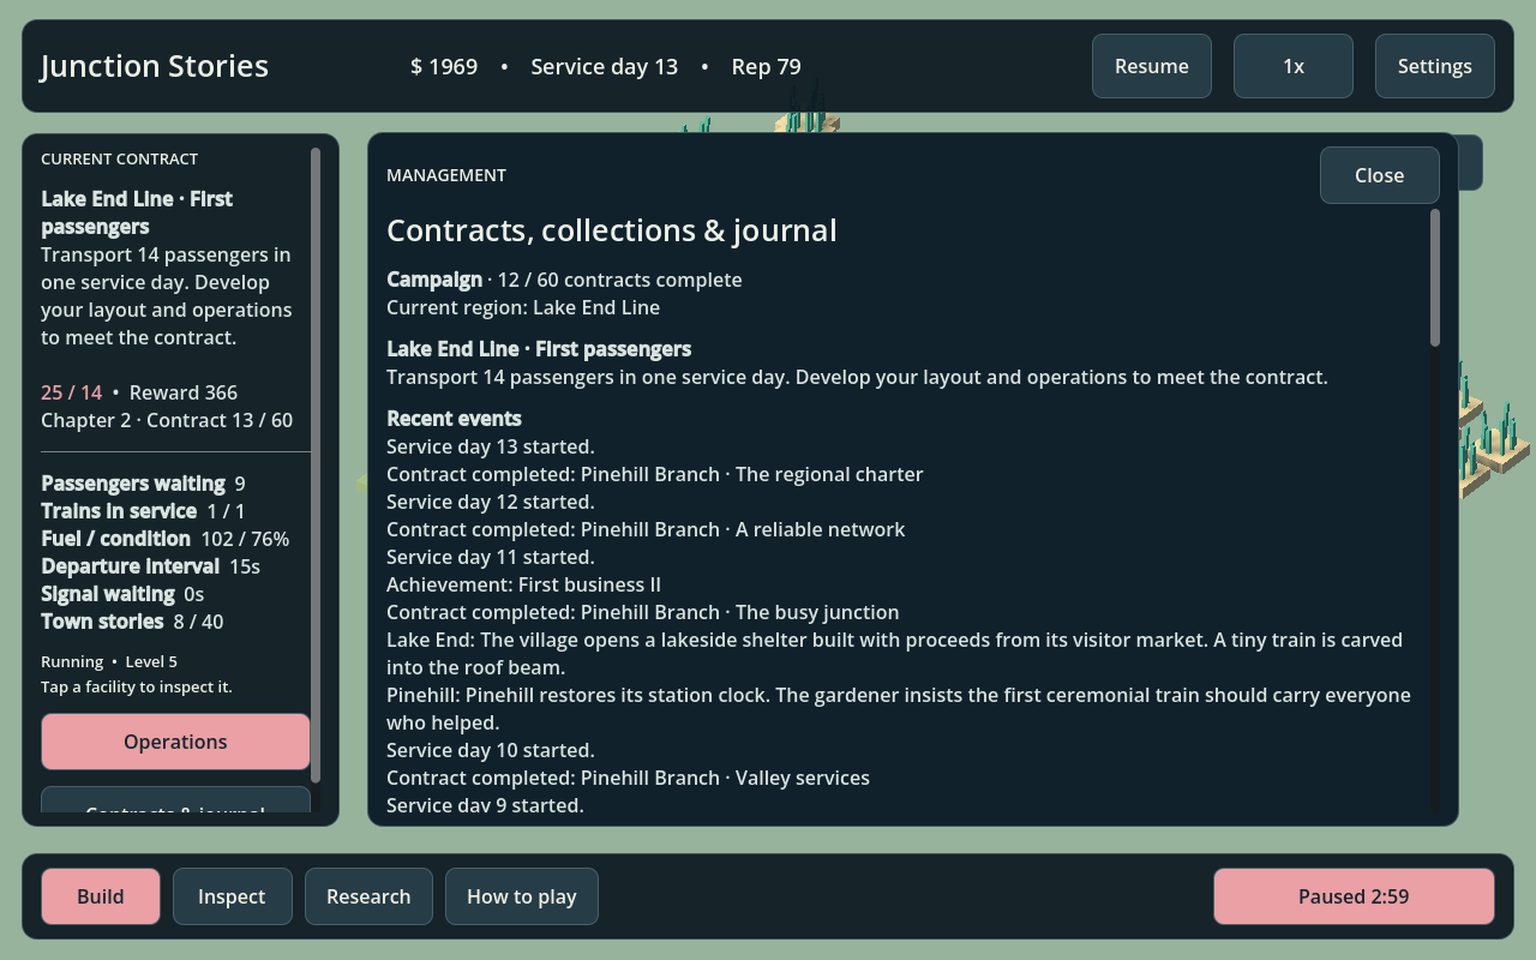The image size is (1536, 960).
Task: Click the 'Town stories 8 / 40' stat
Action: pyautogui.click(x=132, y=621)
